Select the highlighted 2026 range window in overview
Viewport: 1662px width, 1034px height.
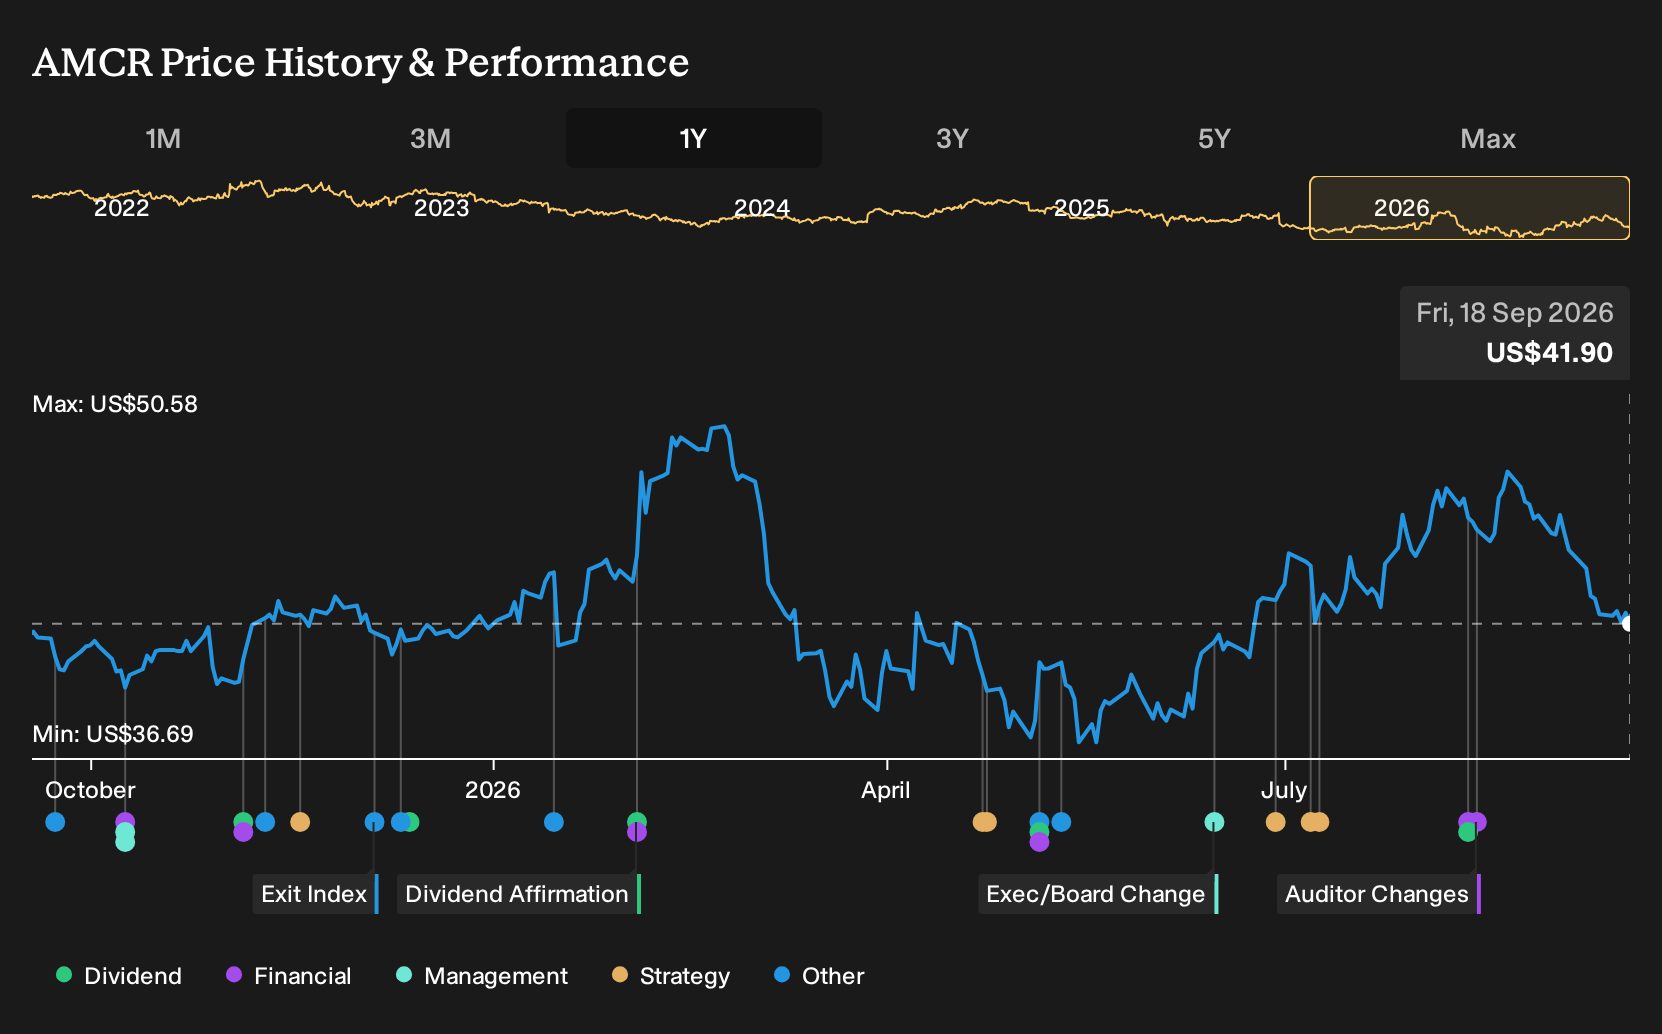(1470, 208)
